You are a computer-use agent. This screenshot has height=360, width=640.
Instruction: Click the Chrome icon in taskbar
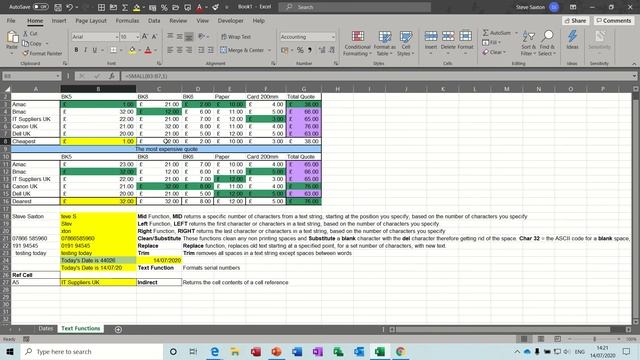point(400,351)
